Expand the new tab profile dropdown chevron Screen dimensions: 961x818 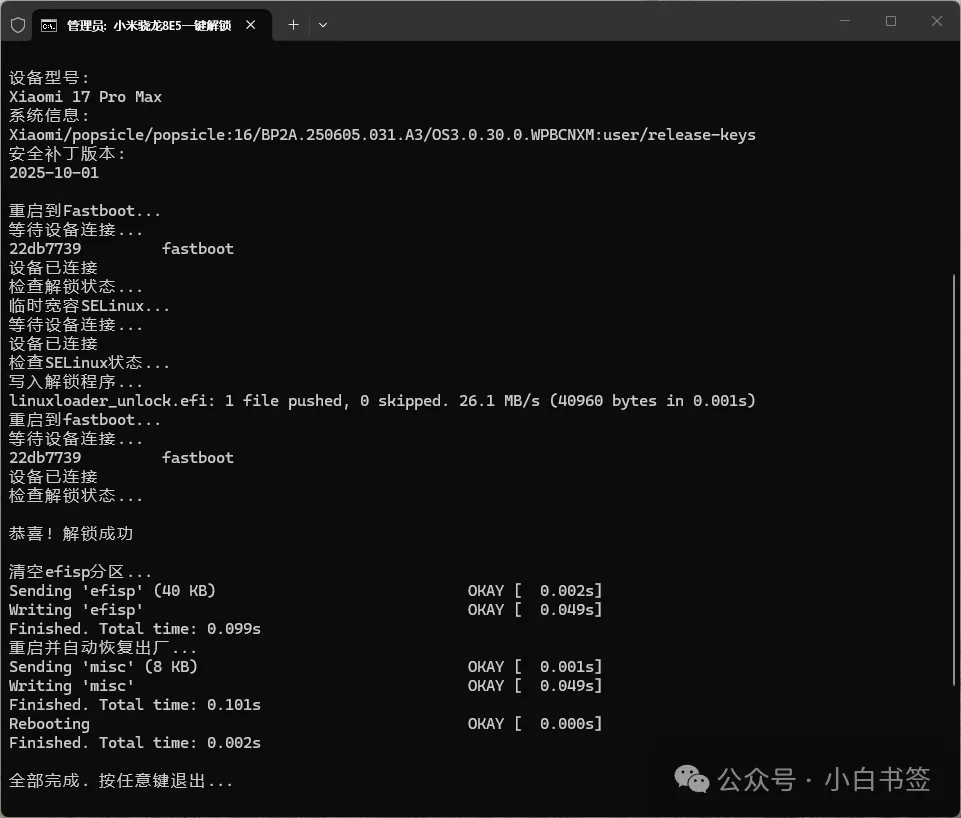coord(323,25)
